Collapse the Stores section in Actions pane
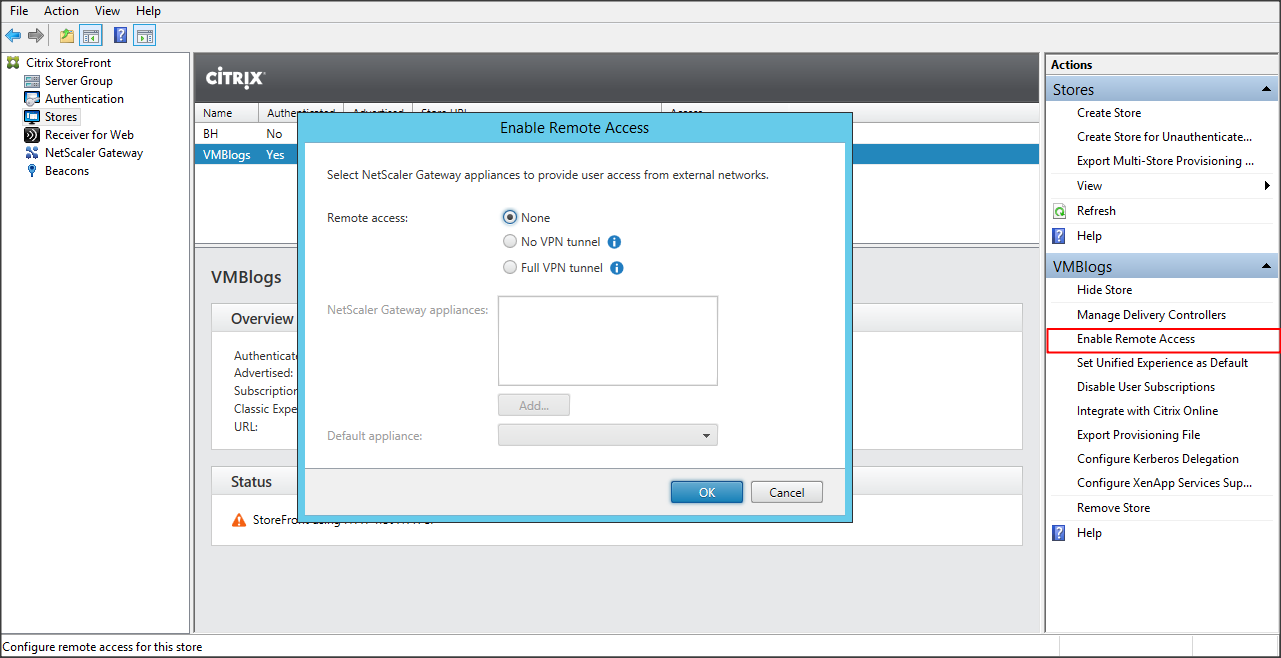 1266,90
